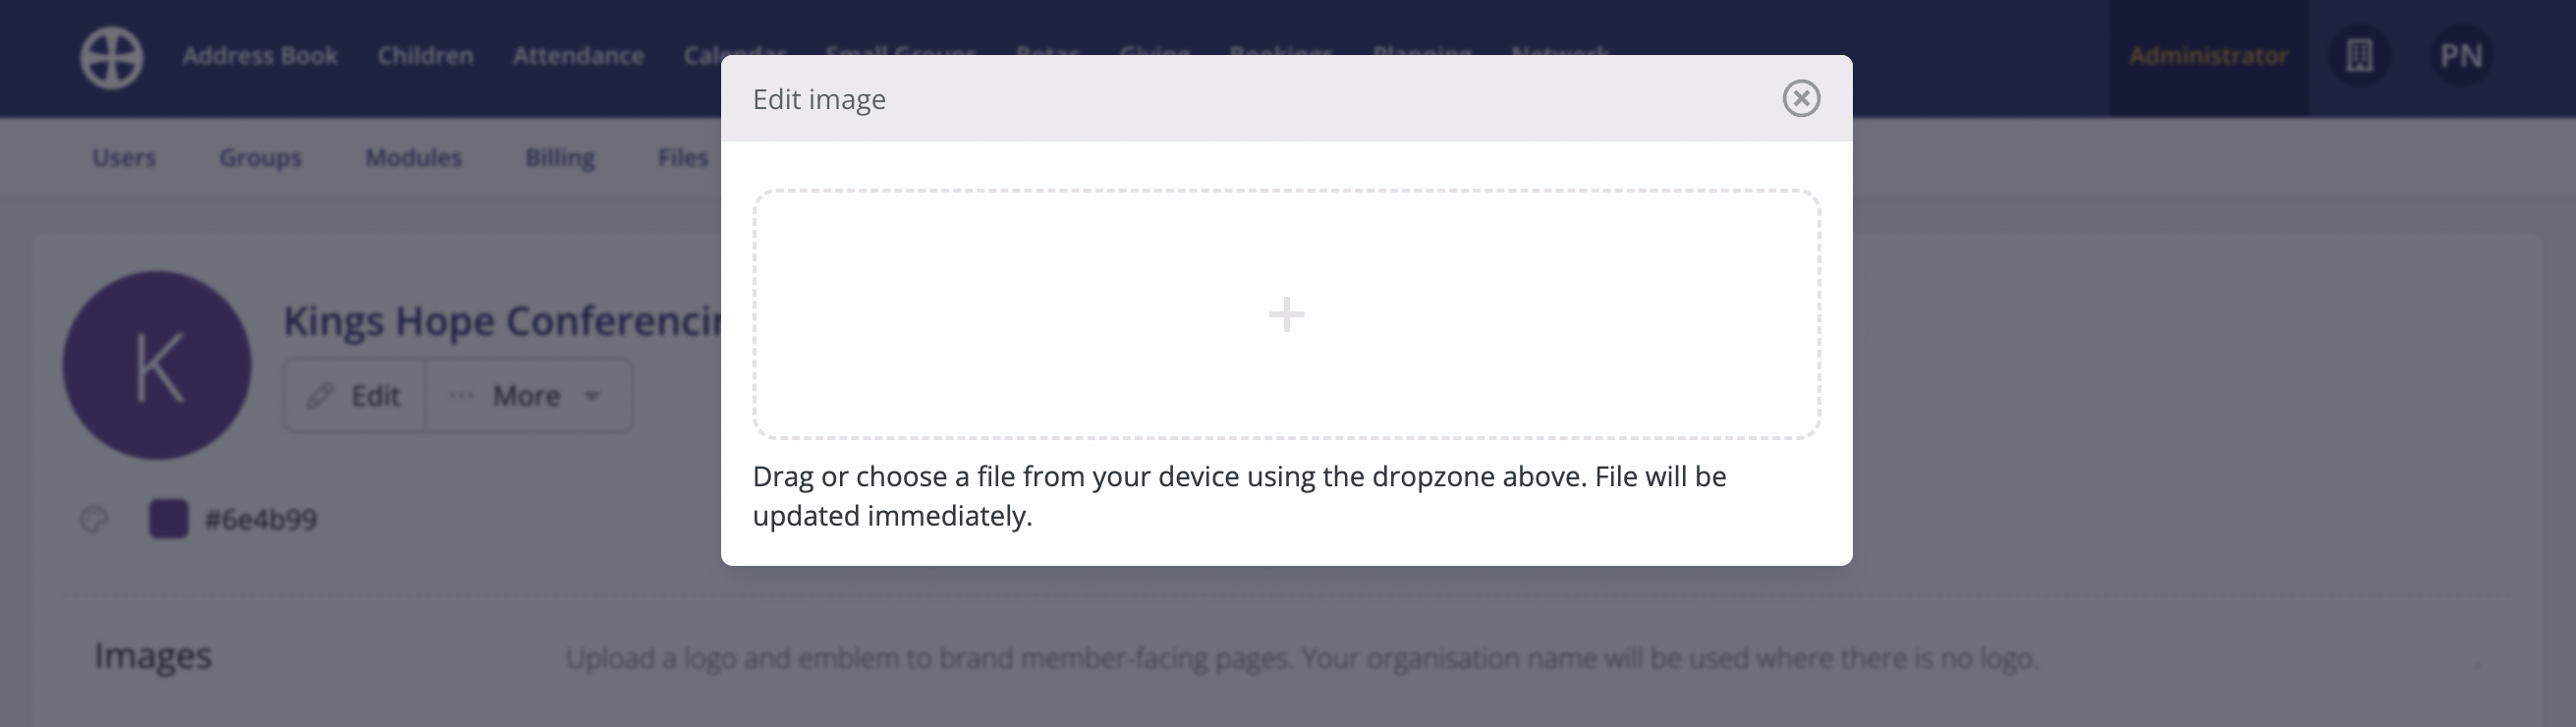Screen dimensions: 2576x727
Task: Click the K organisation avatar
Action: (x=157, y=365)
